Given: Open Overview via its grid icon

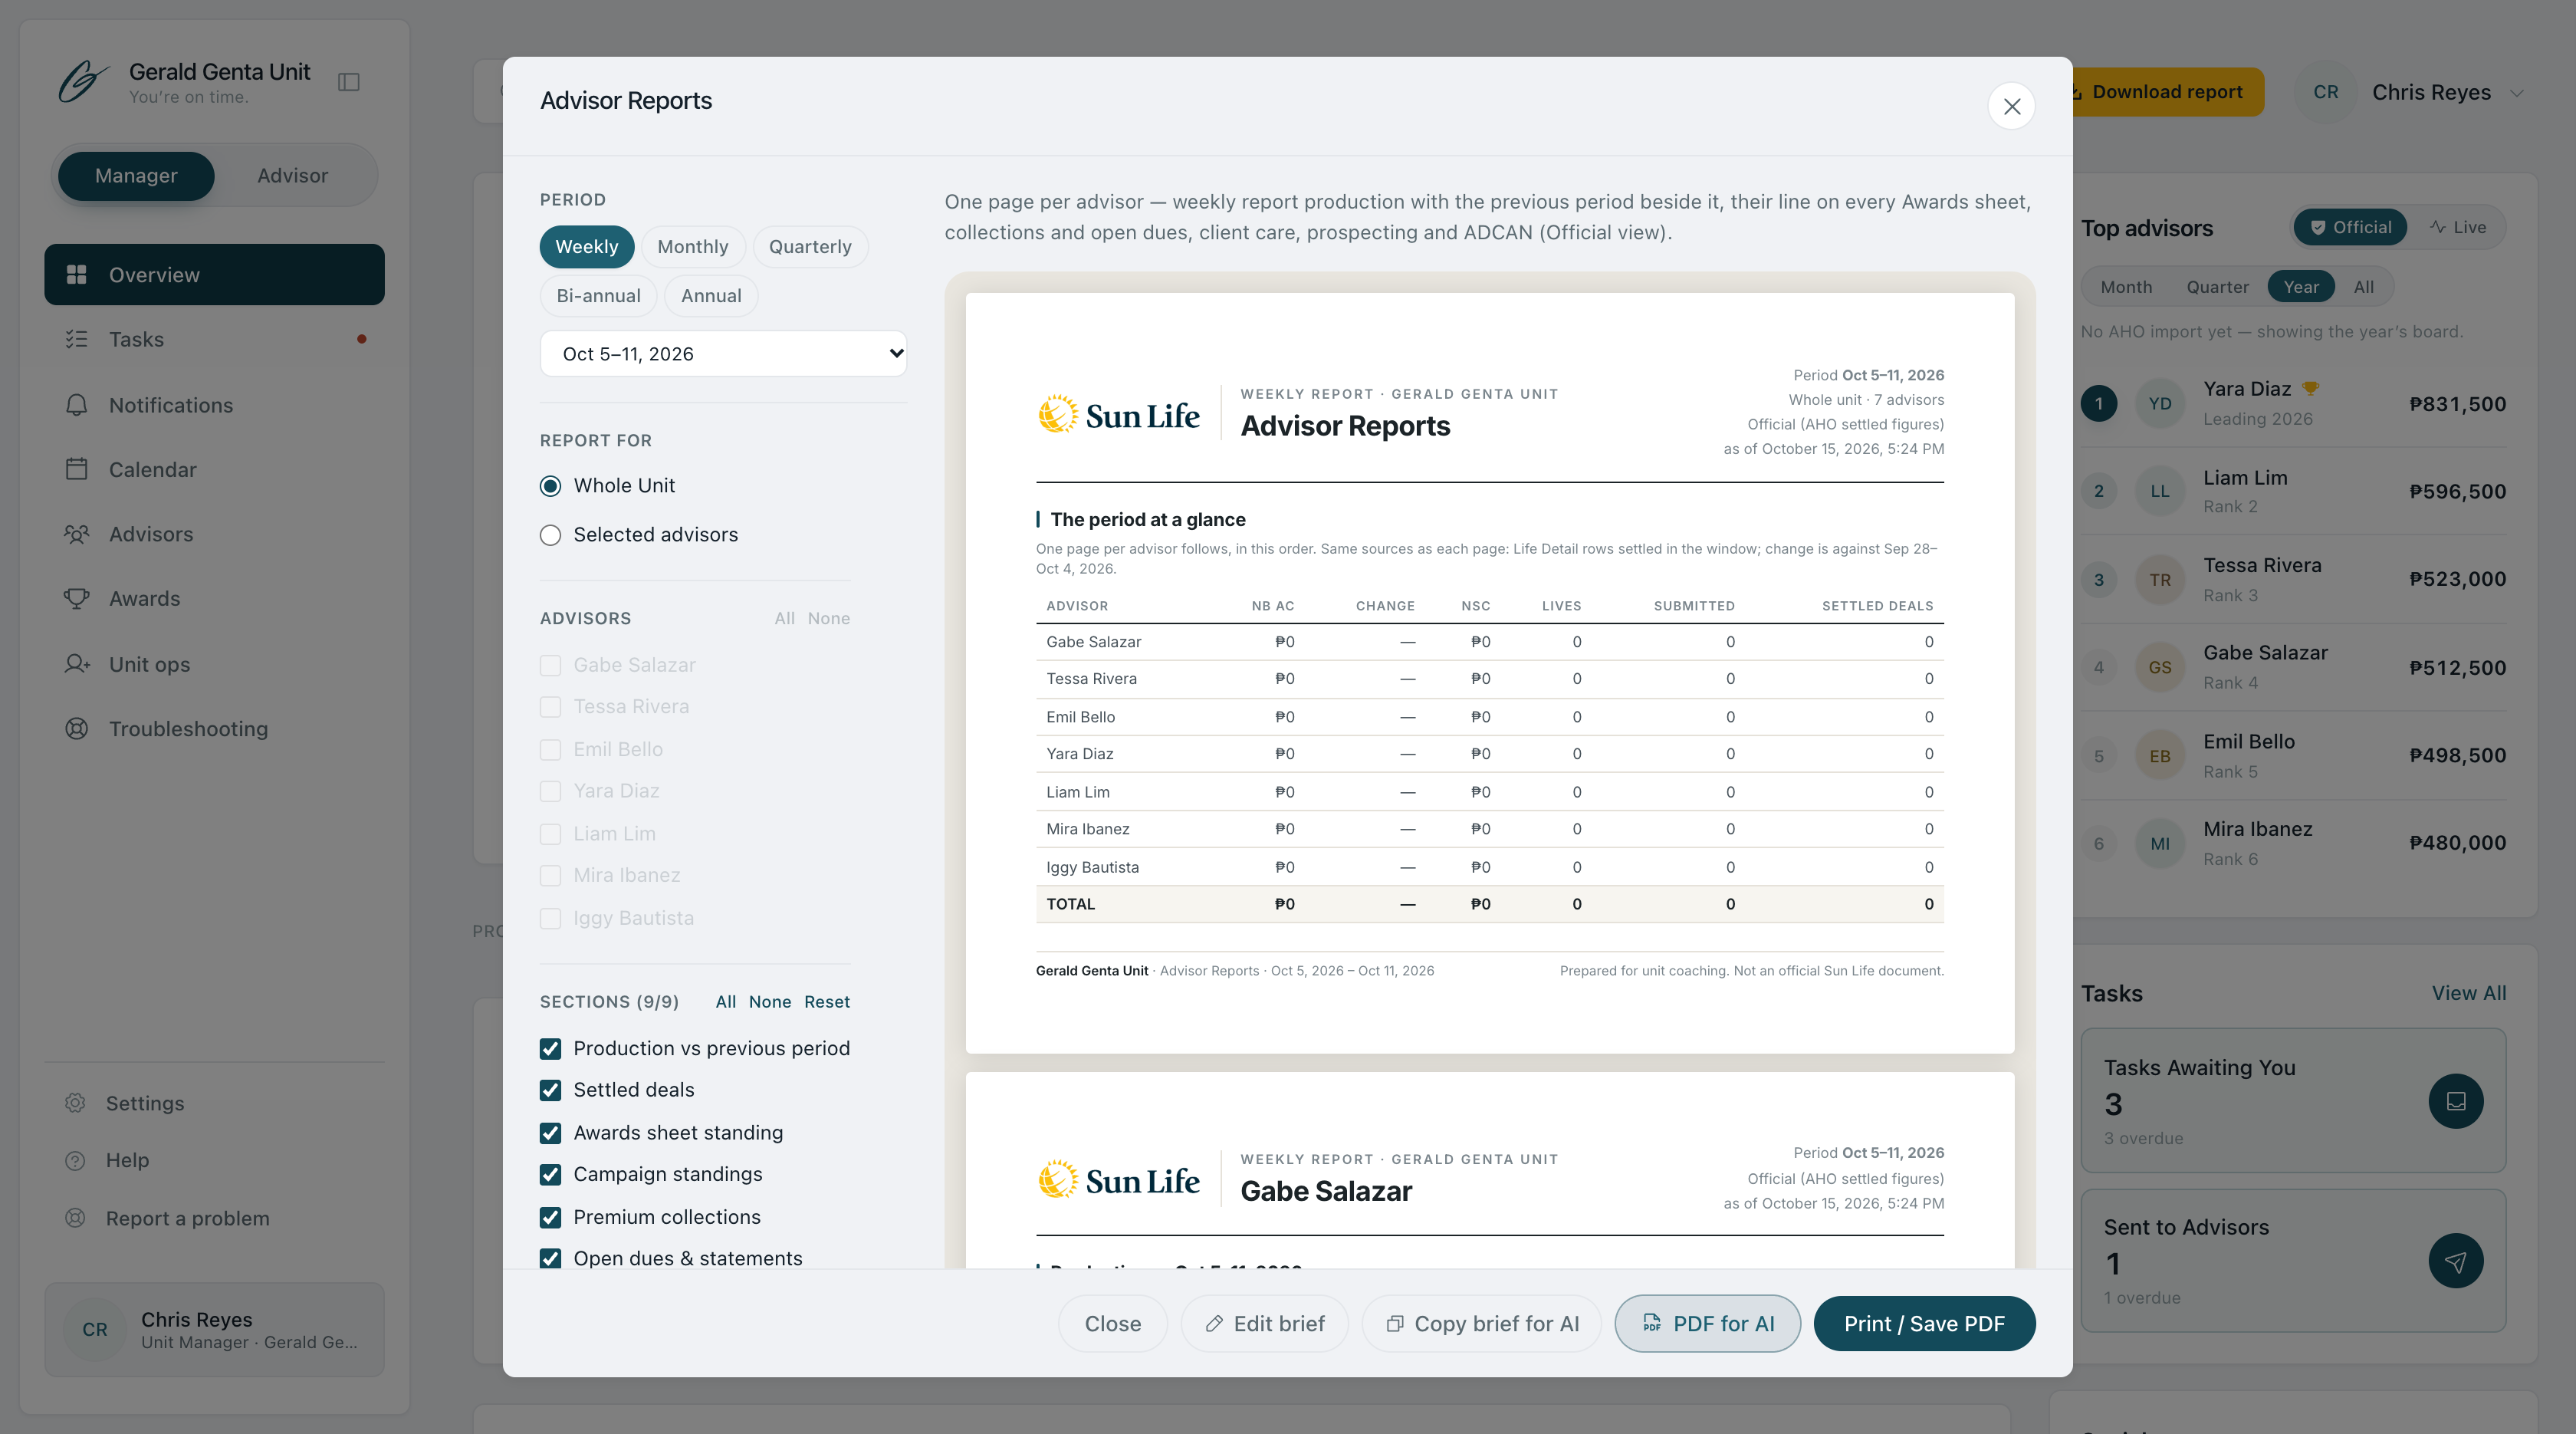Looking at the screenshot, I should click(77, 274).
